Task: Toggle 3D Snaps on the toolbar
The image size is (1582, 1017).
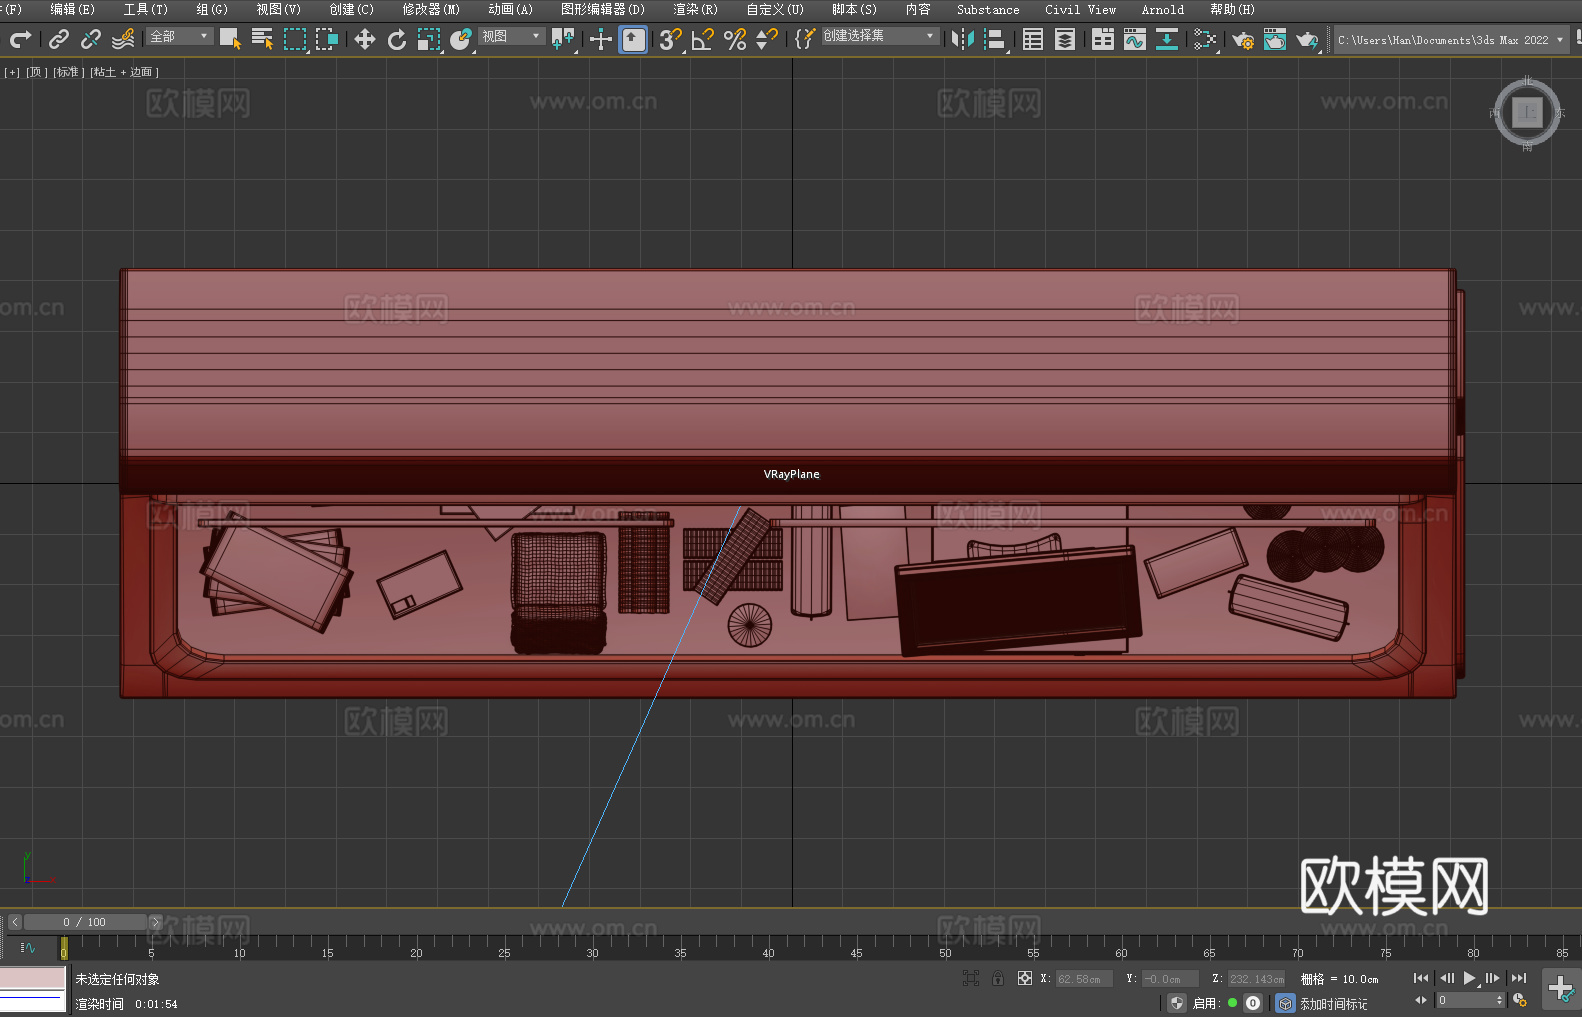Action: click(671, 39)
